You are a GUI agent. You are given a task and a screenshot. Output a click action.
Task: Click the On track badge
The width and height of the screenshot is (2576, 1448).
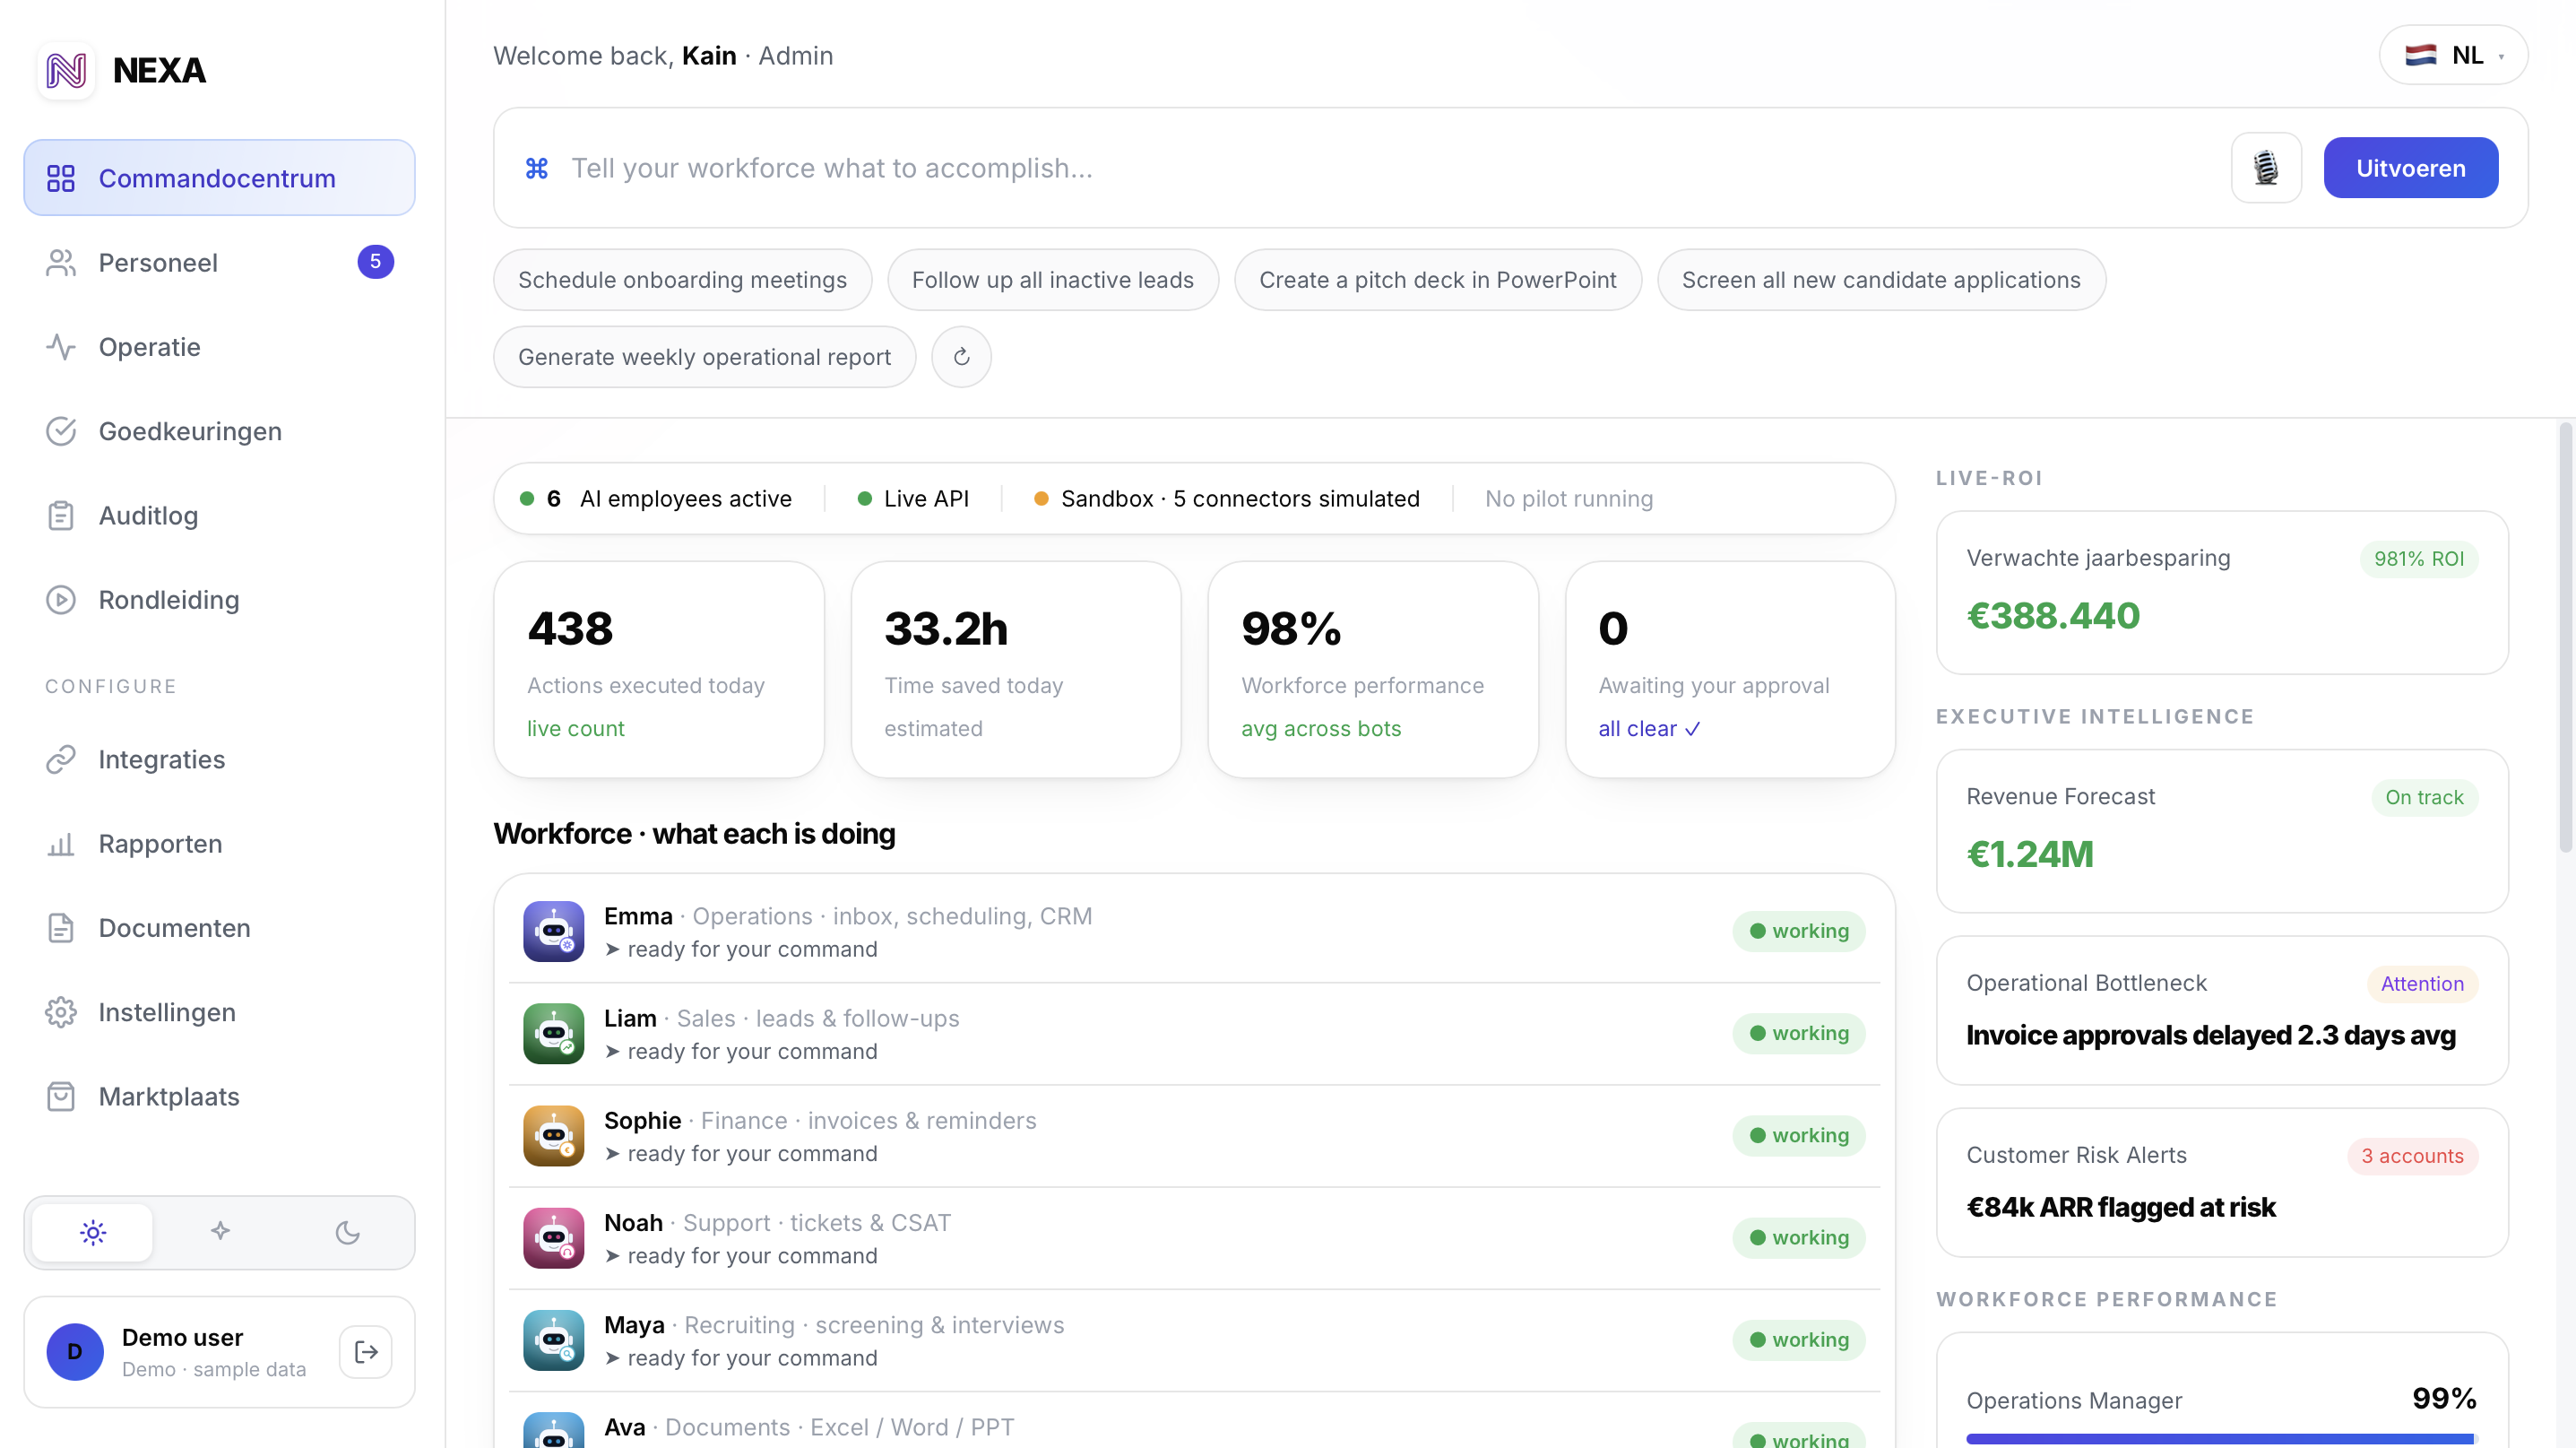[x=2424, y=797]
